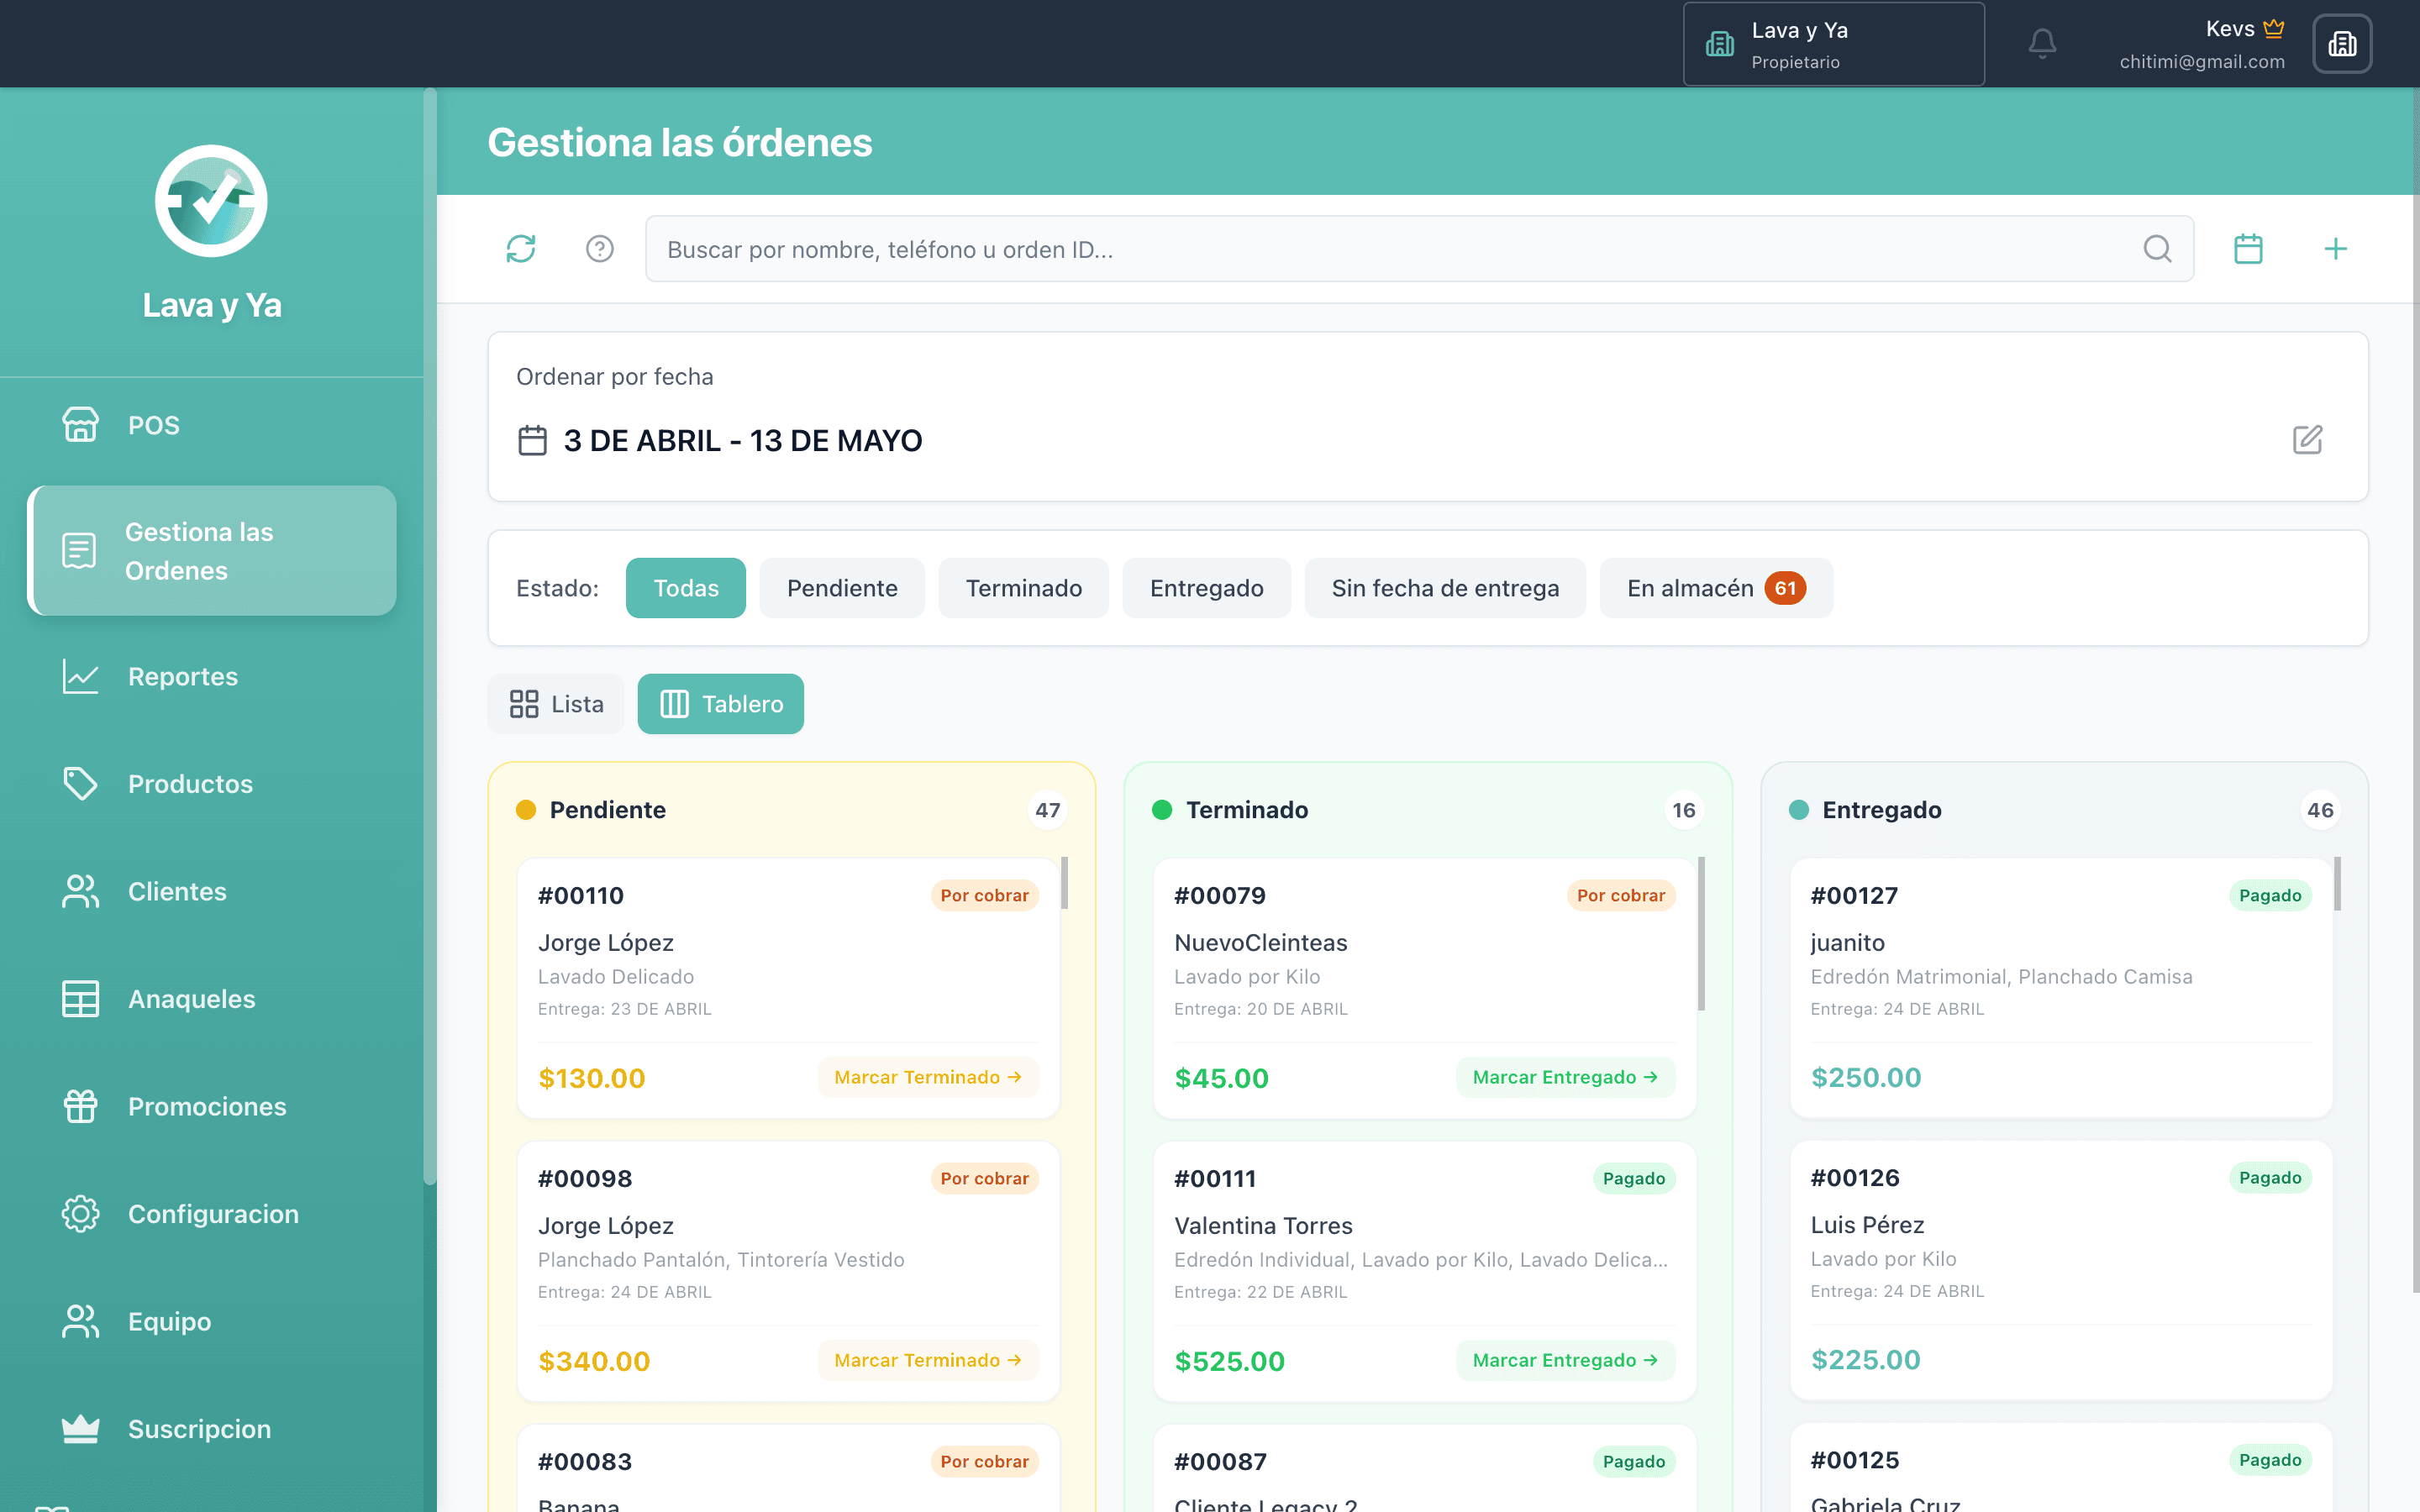
Task: Filter by Terminado status
Action: pyautogui.click(x=1023, y=588)
